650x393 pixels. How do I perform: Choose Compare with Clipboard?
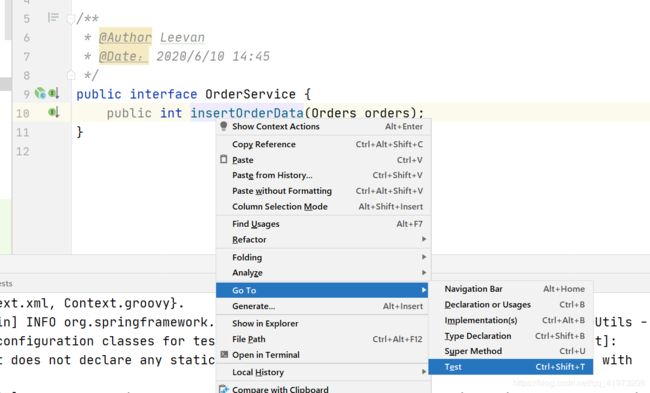[x=324, y=389]
